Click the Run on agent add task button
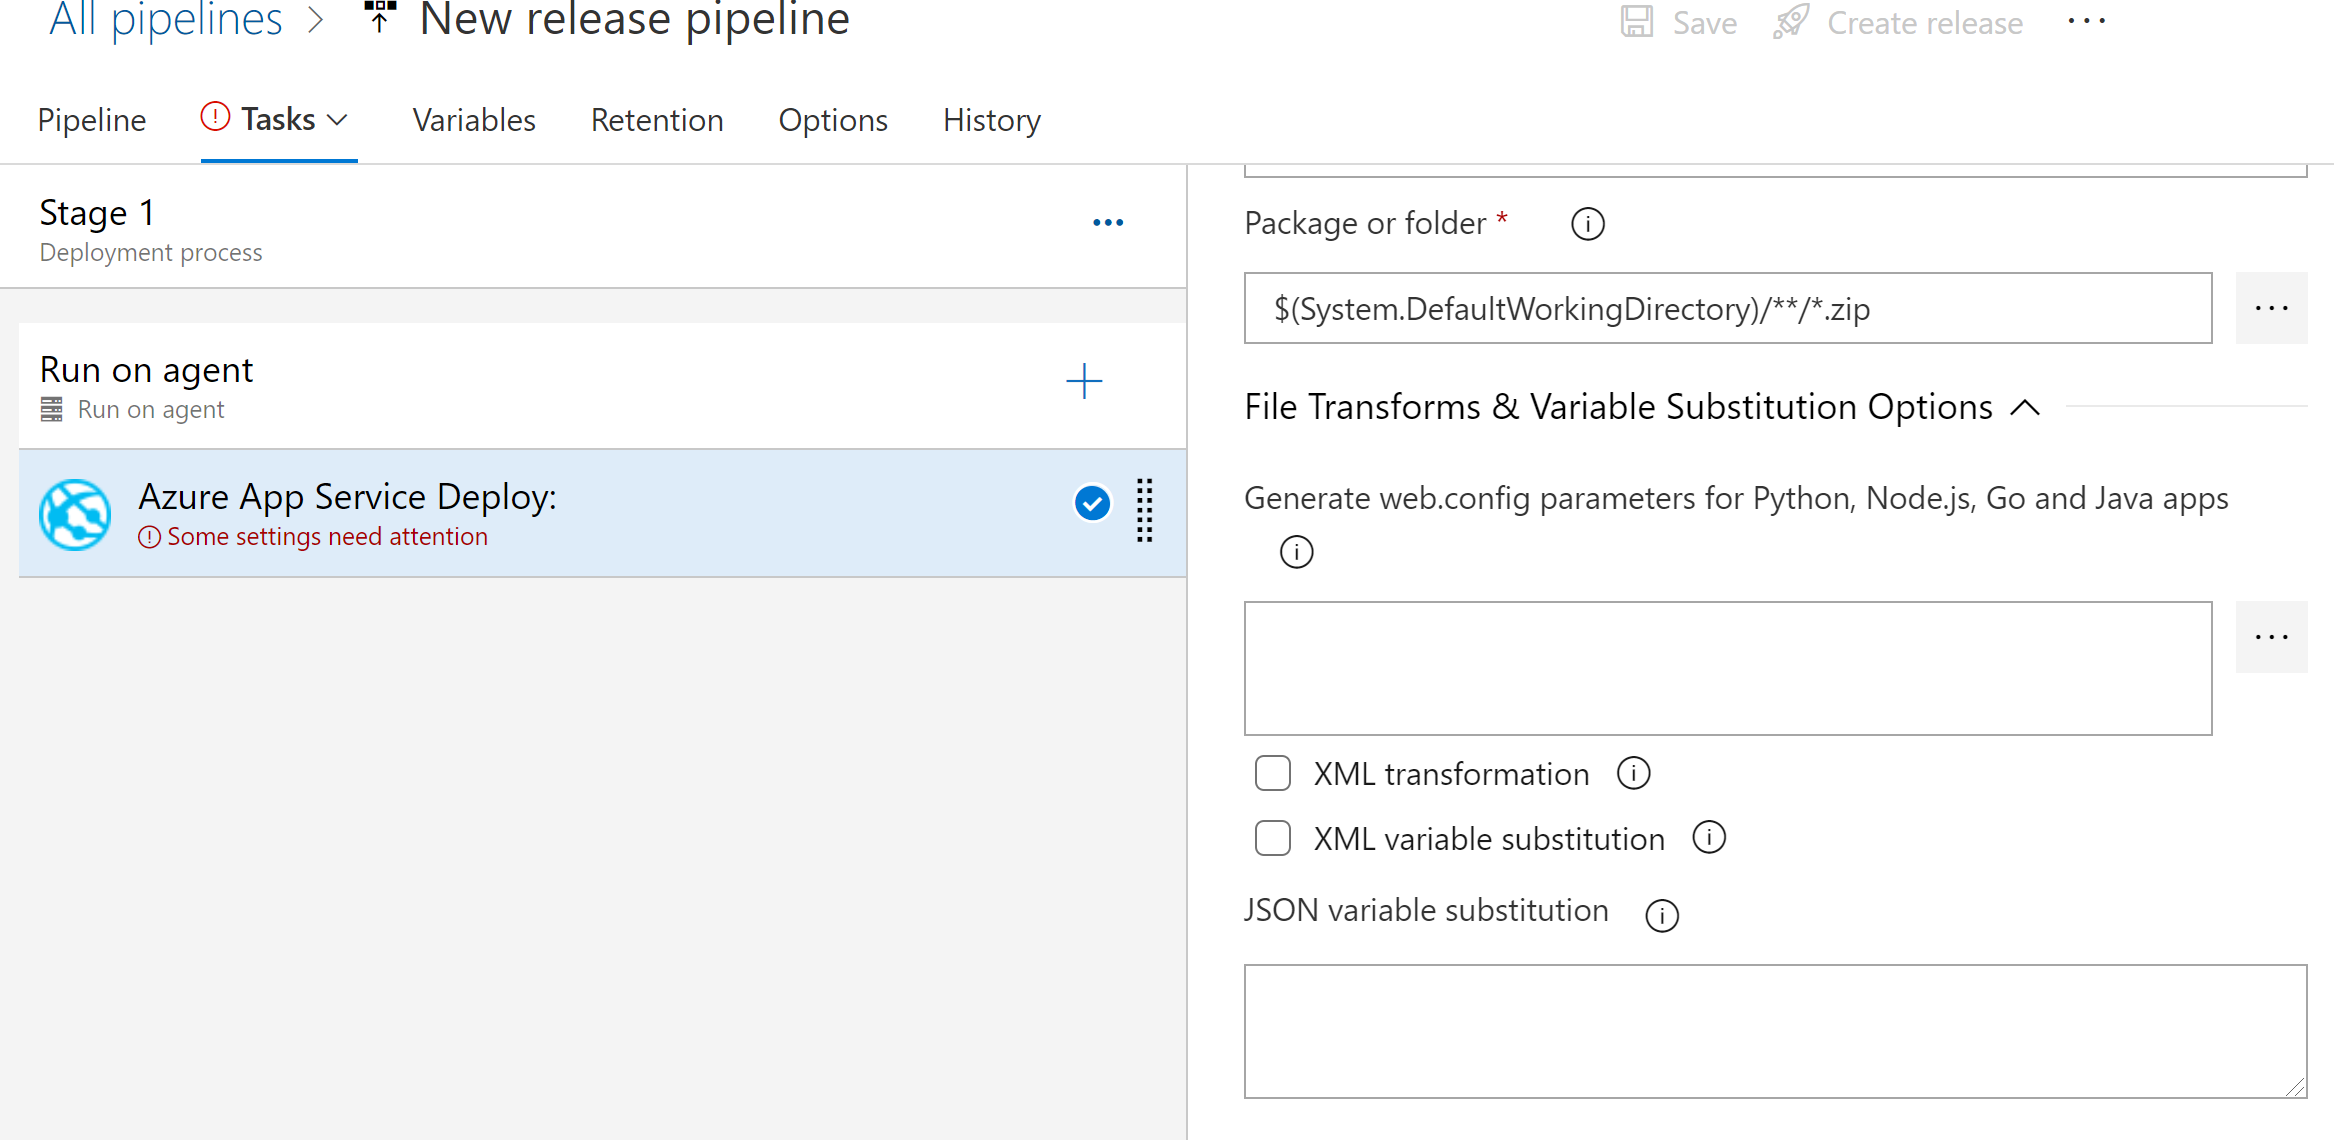 point(1084,381)
